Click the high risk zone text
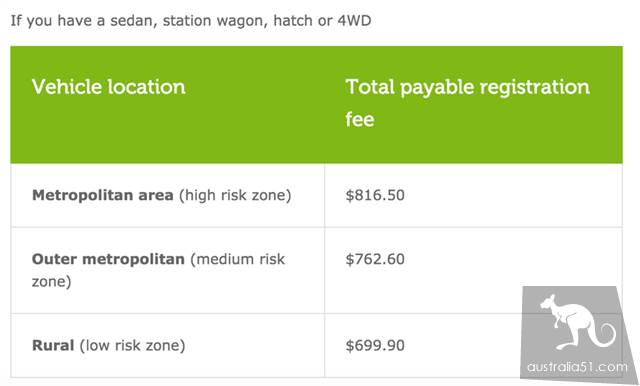Image resolution: width=640 pixels, height=386 pixels. coord(235,195)
